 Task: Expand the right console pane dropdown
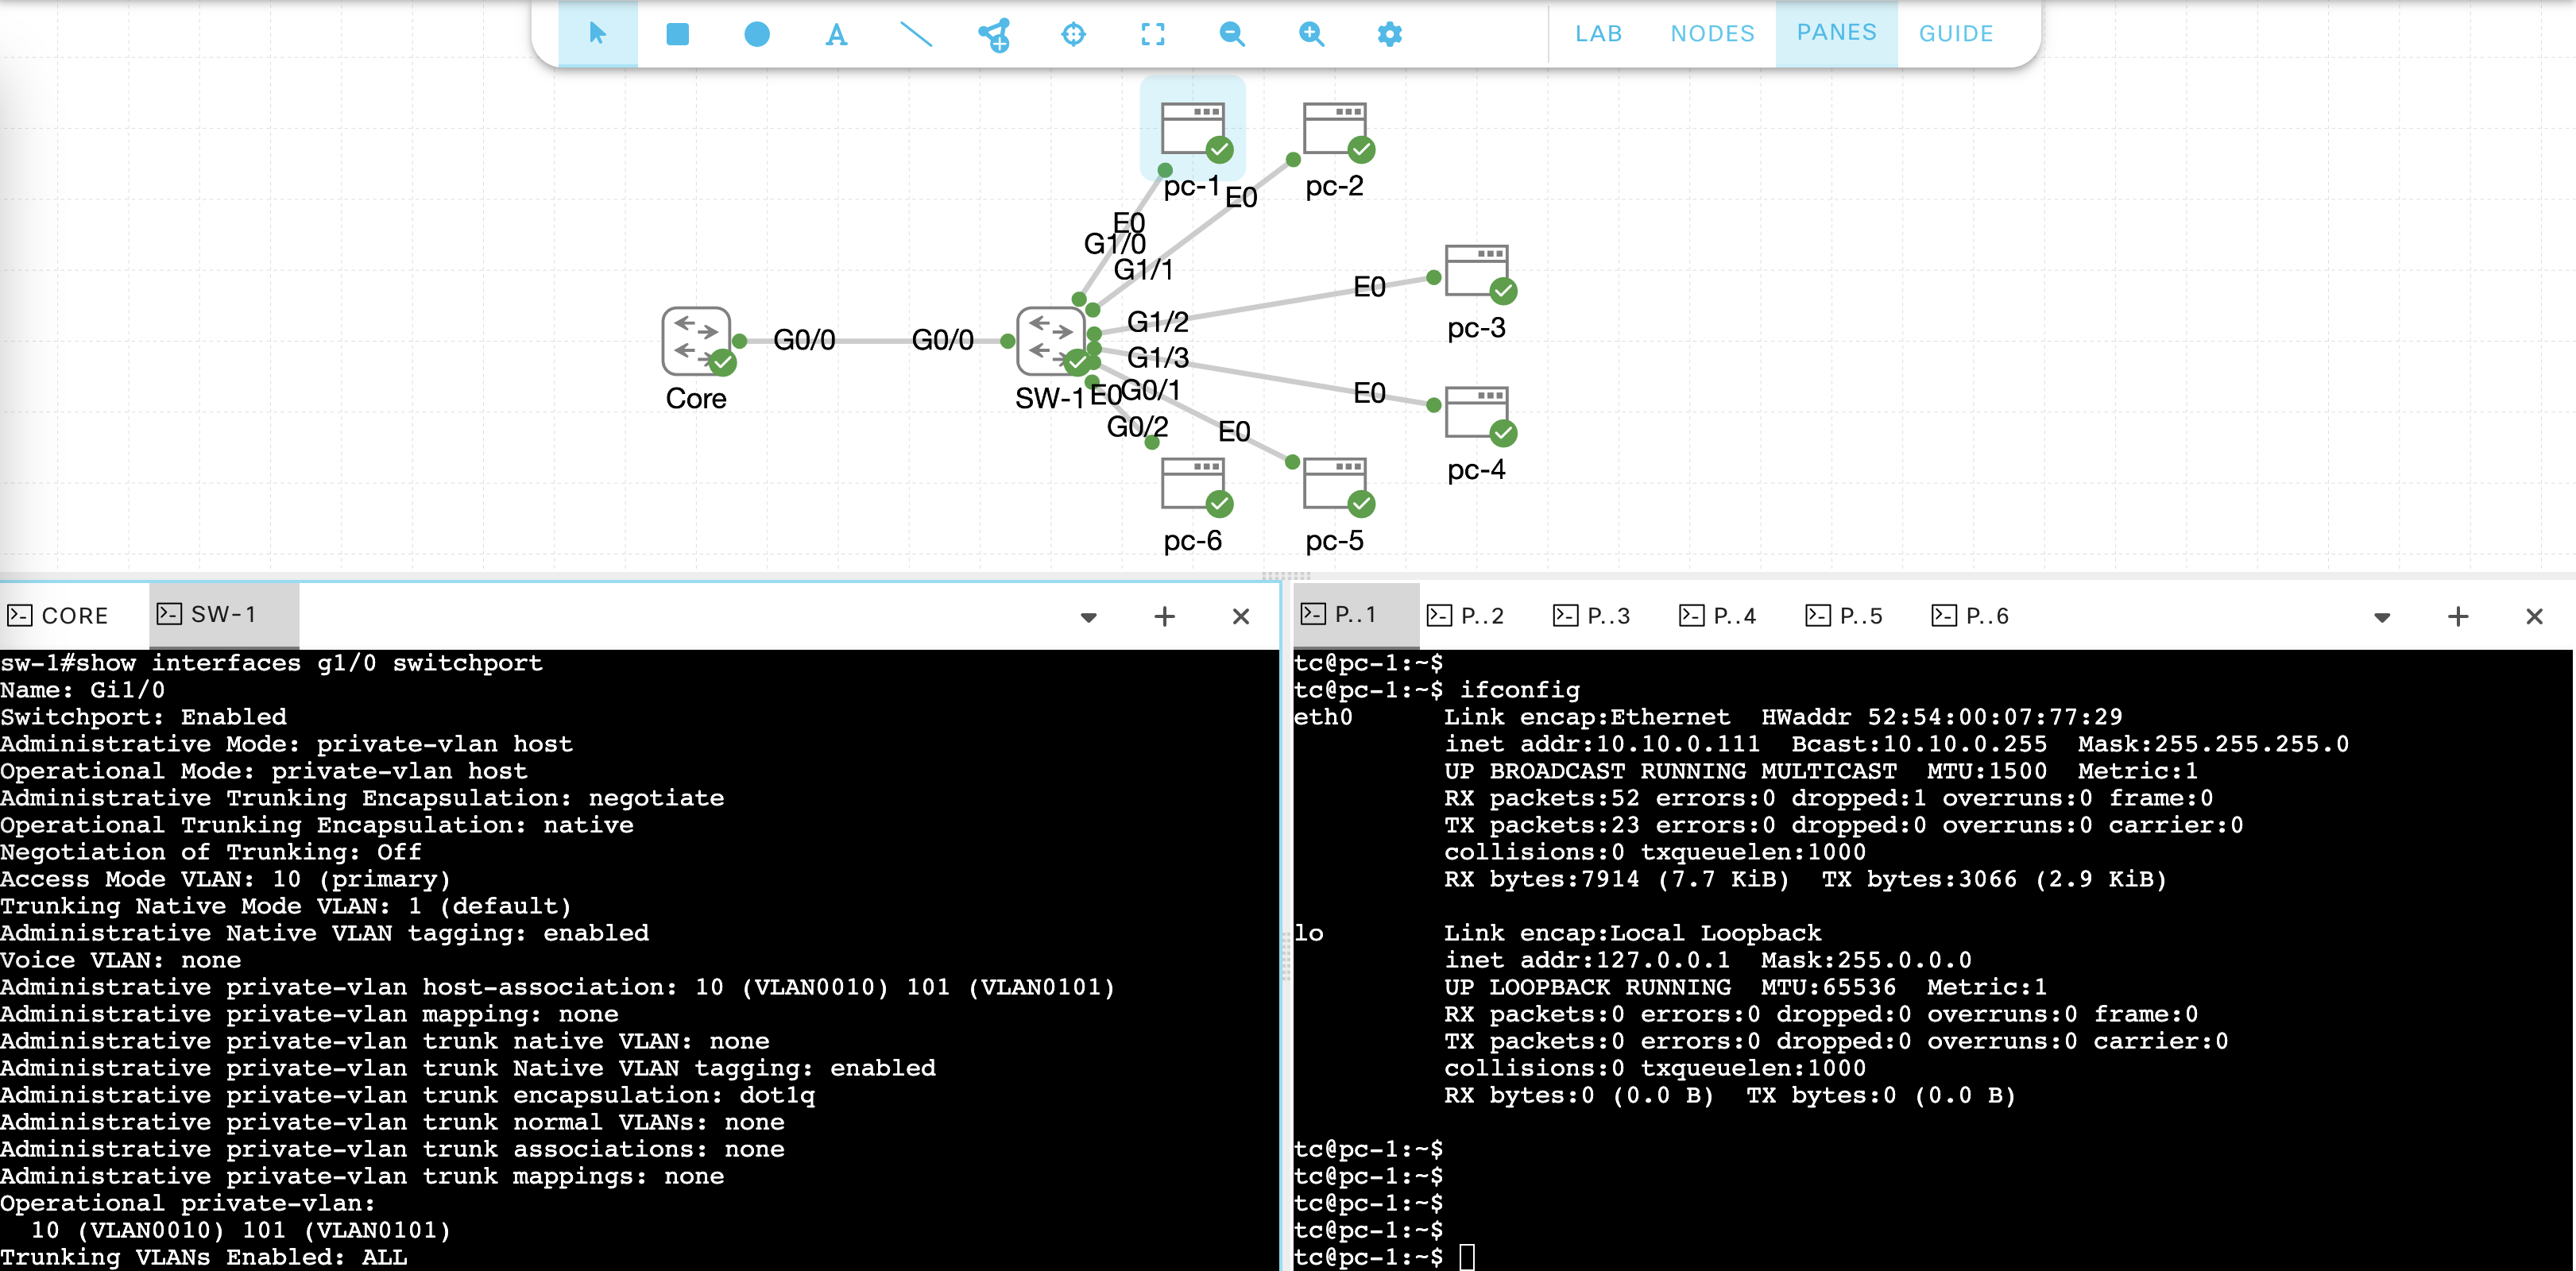coord(2382,617)
